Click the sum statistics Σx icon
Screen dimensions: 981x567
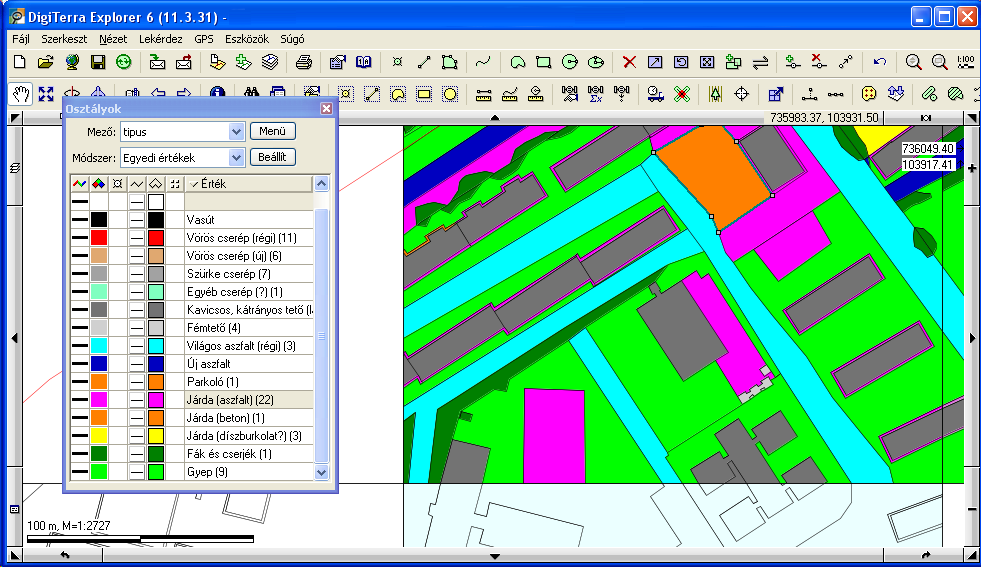[596, 94]
